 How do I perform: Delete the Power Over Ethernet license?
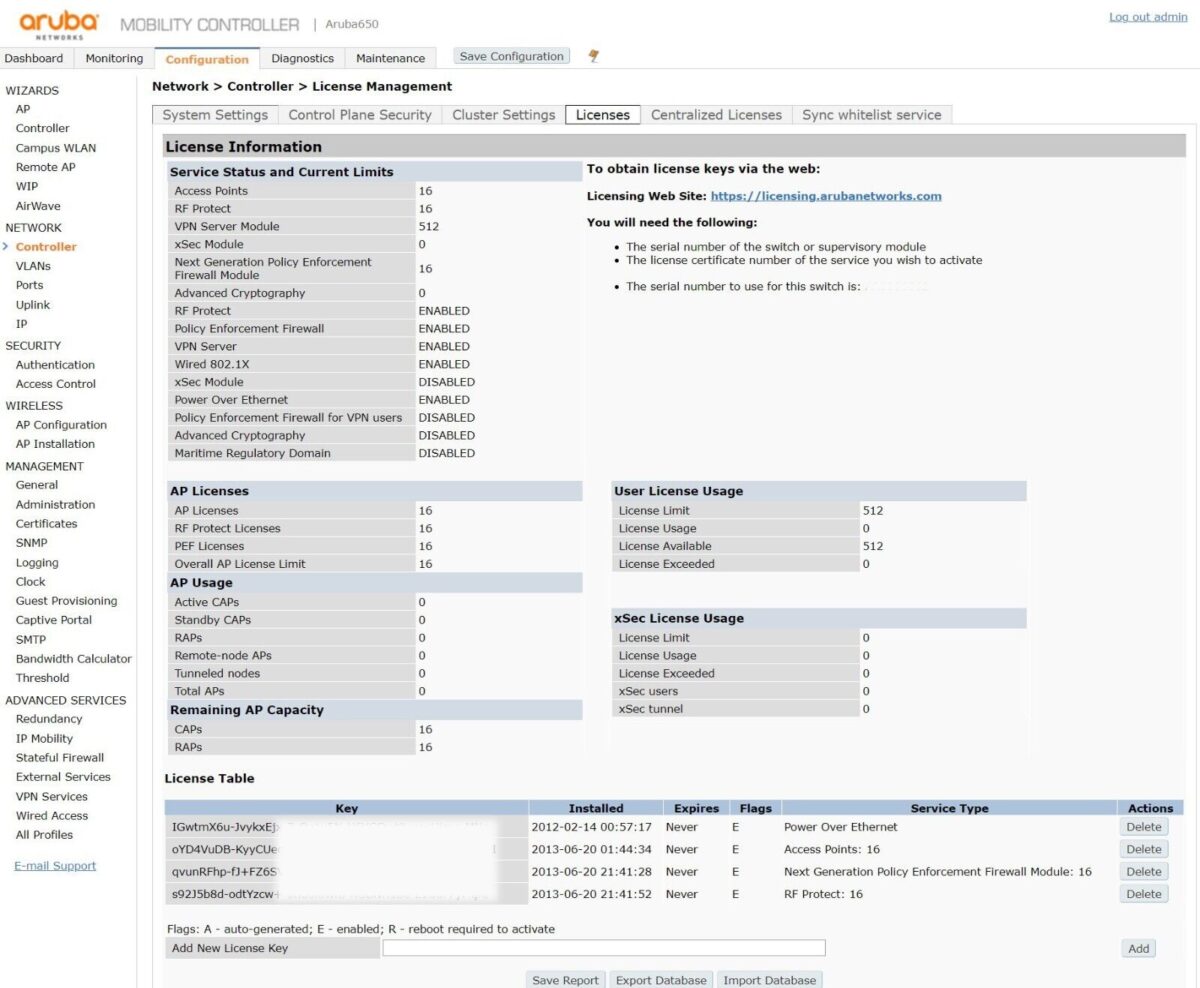1143,827
